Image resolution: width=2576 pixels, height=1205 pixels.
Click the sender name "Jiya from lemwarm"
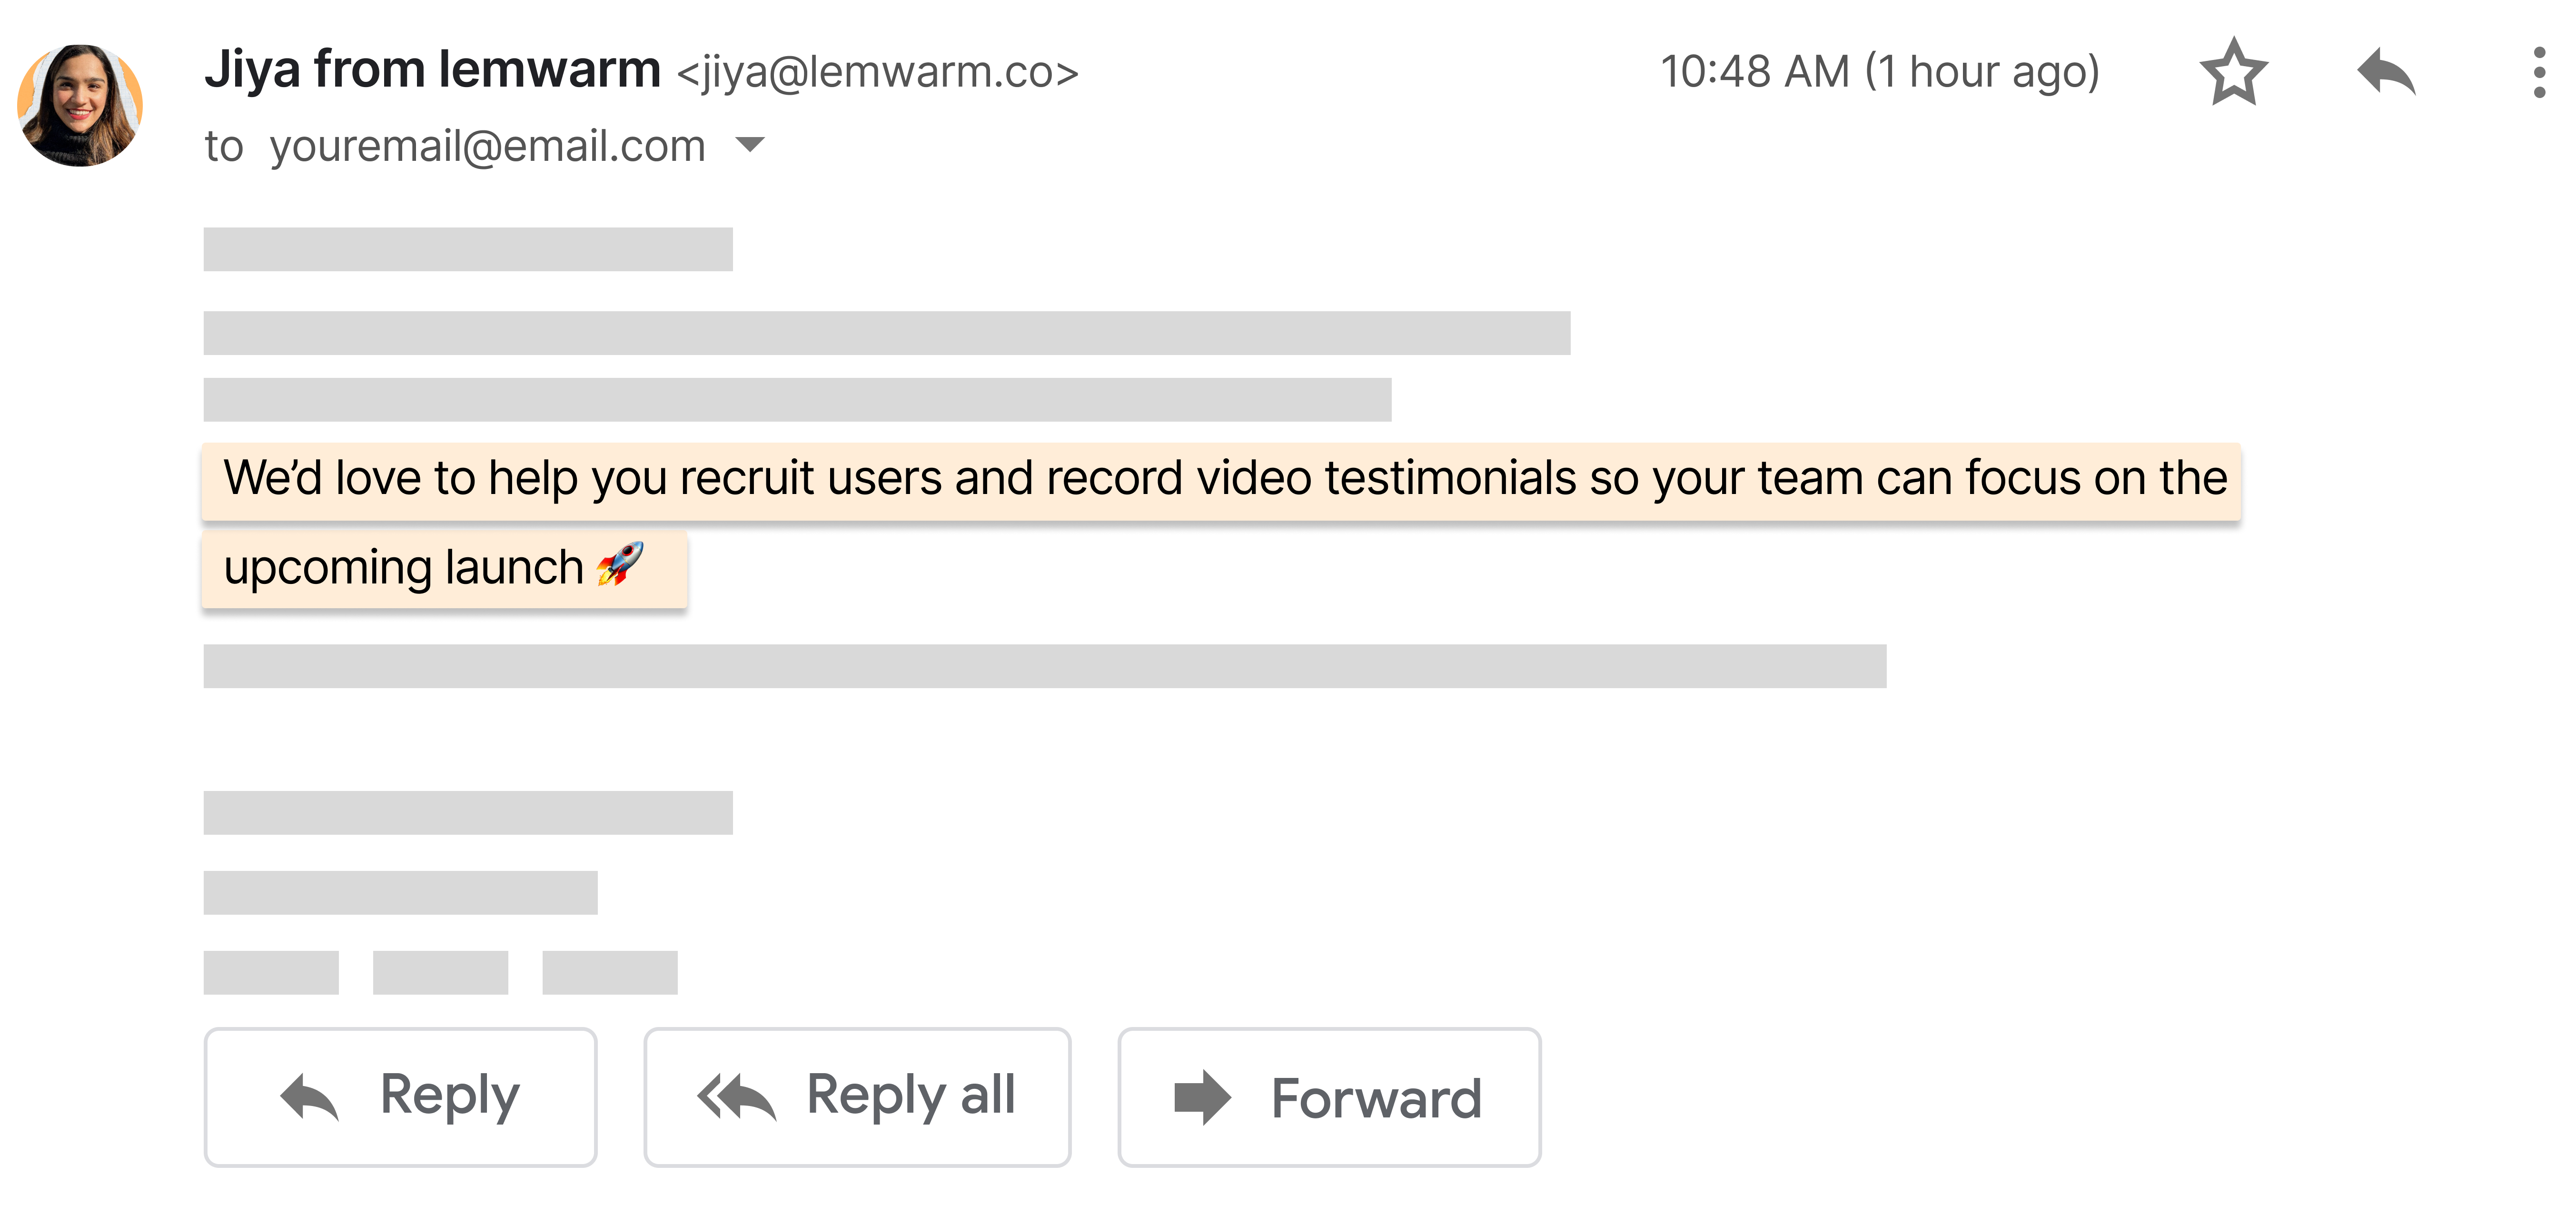point(432,70)
